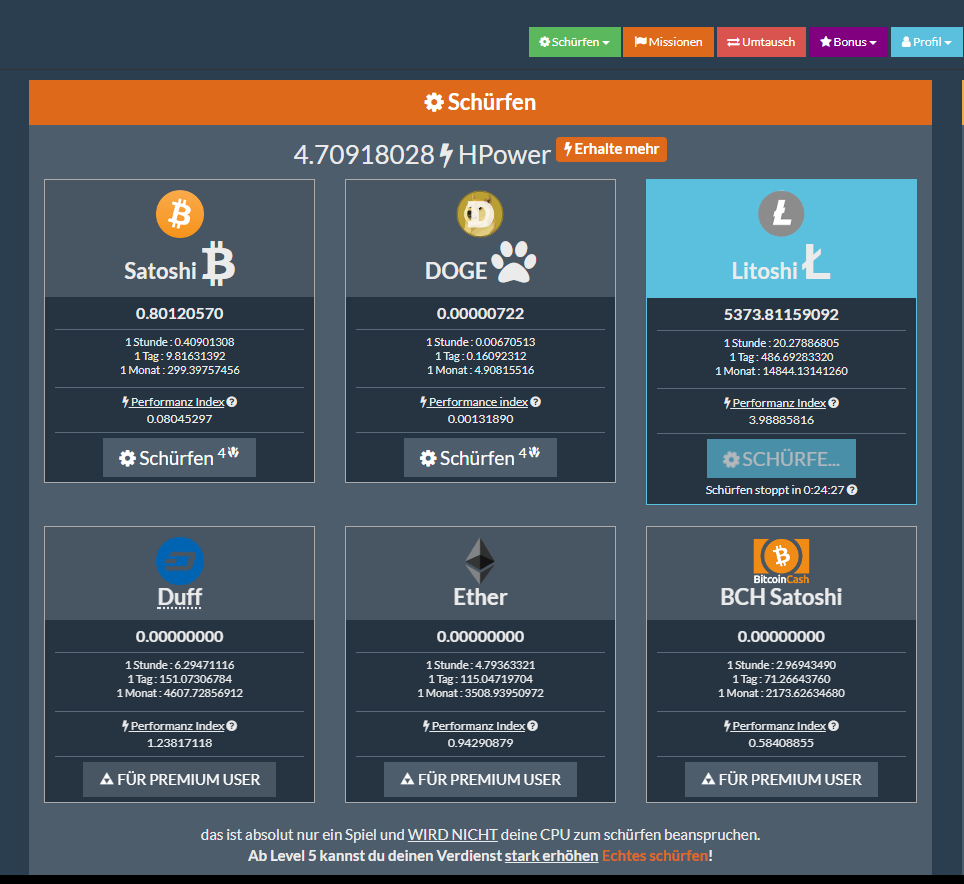Open Performanz Index link on Duff card

(x=177, y=726)
